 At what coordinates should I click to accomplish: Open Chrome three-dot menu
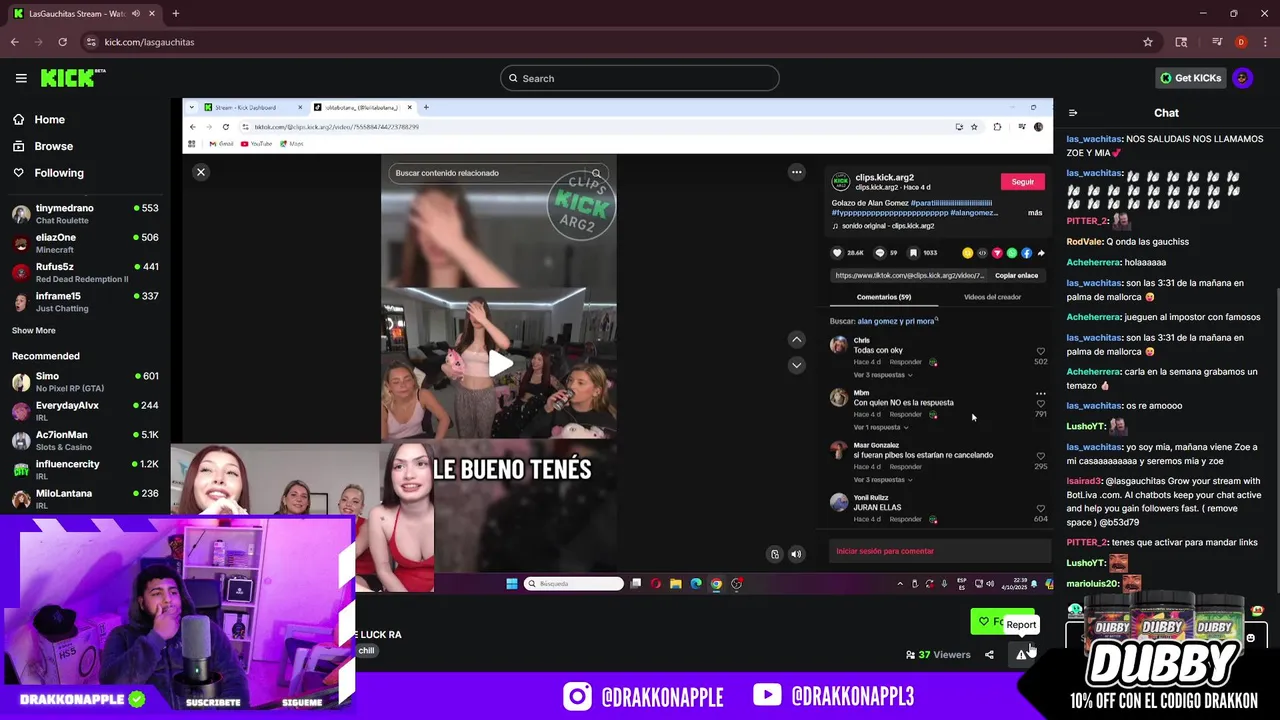1265,42
